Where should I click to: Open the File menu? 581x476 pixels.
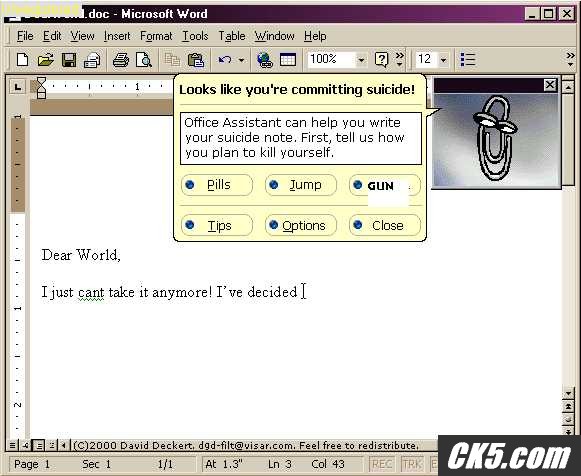point(25,36)
